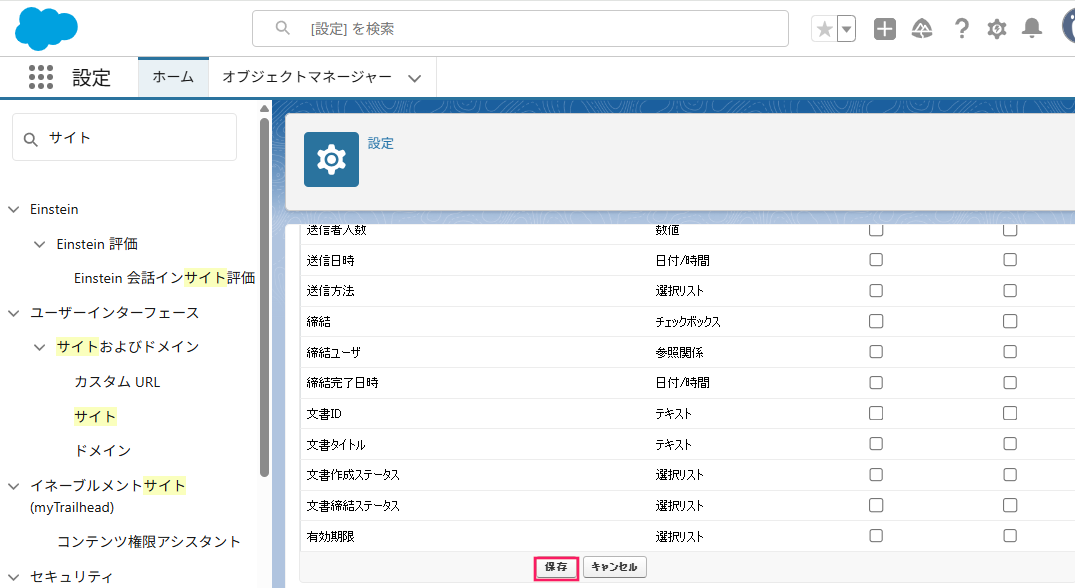Collapse the Einstein tree section
1075x588 pixels.
pyautogui.click(x=14, y=209)
